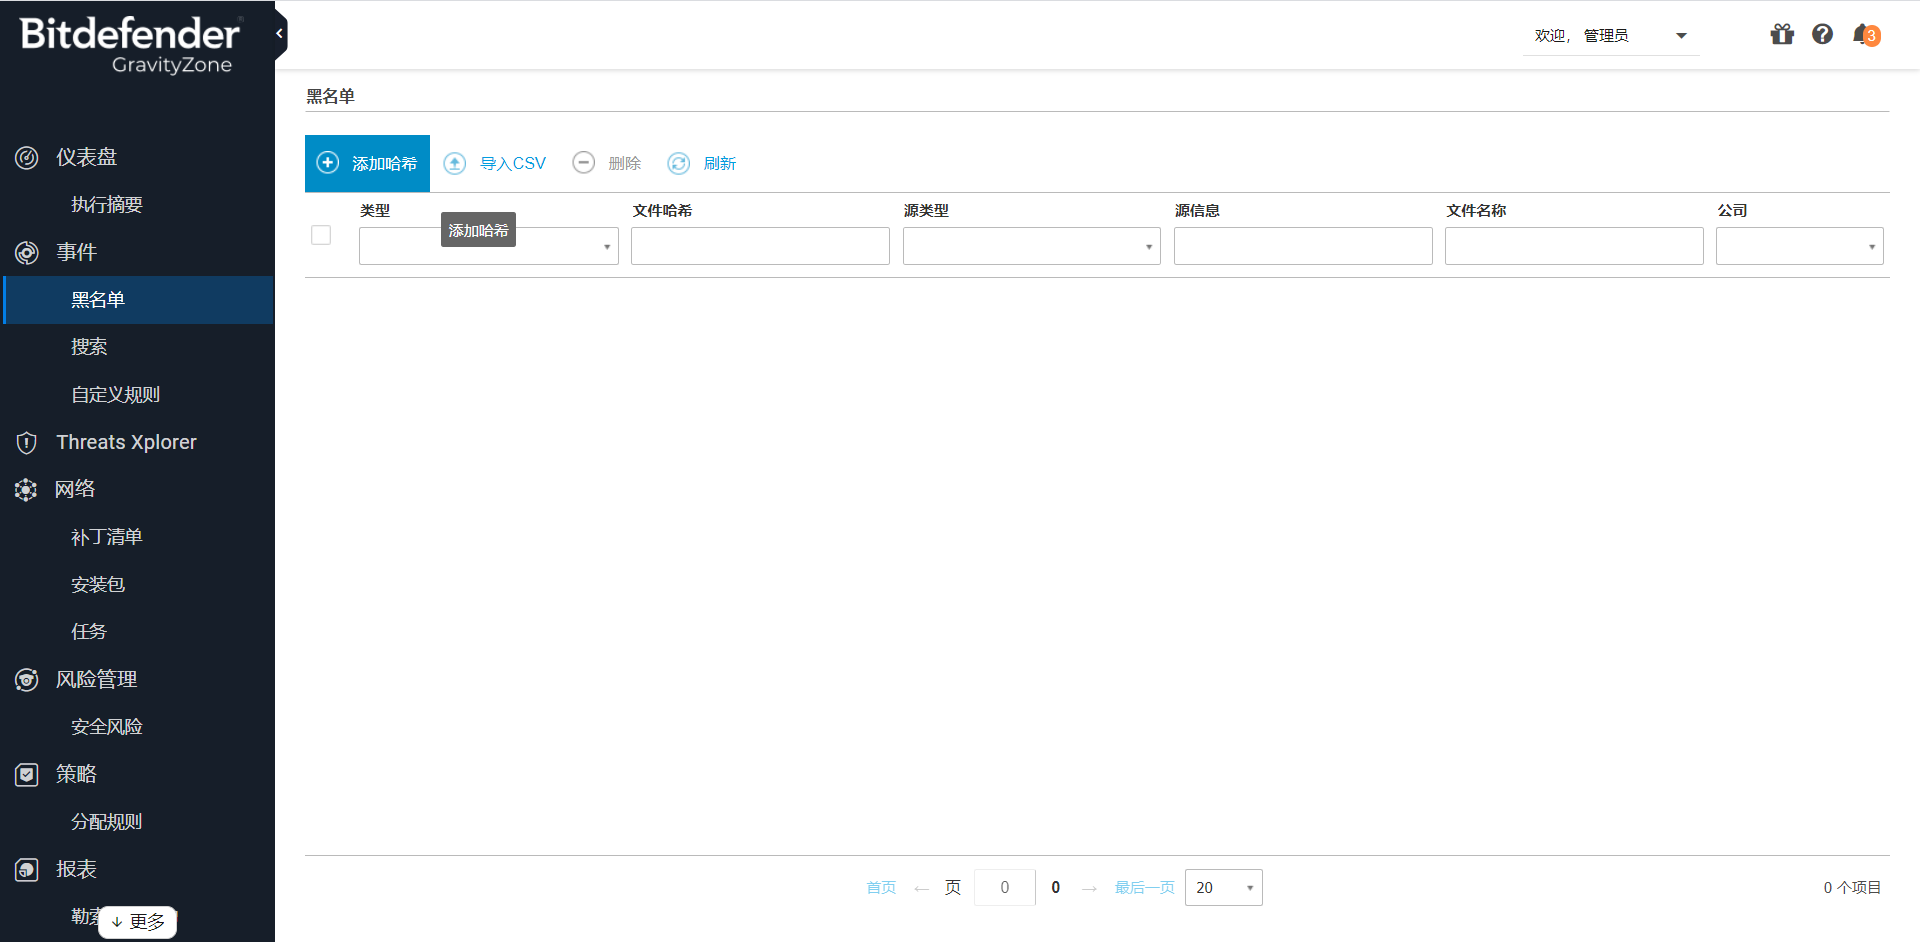Click the 首页 first page link
This screenshot has height=942, width=1920.
[881, 888]
